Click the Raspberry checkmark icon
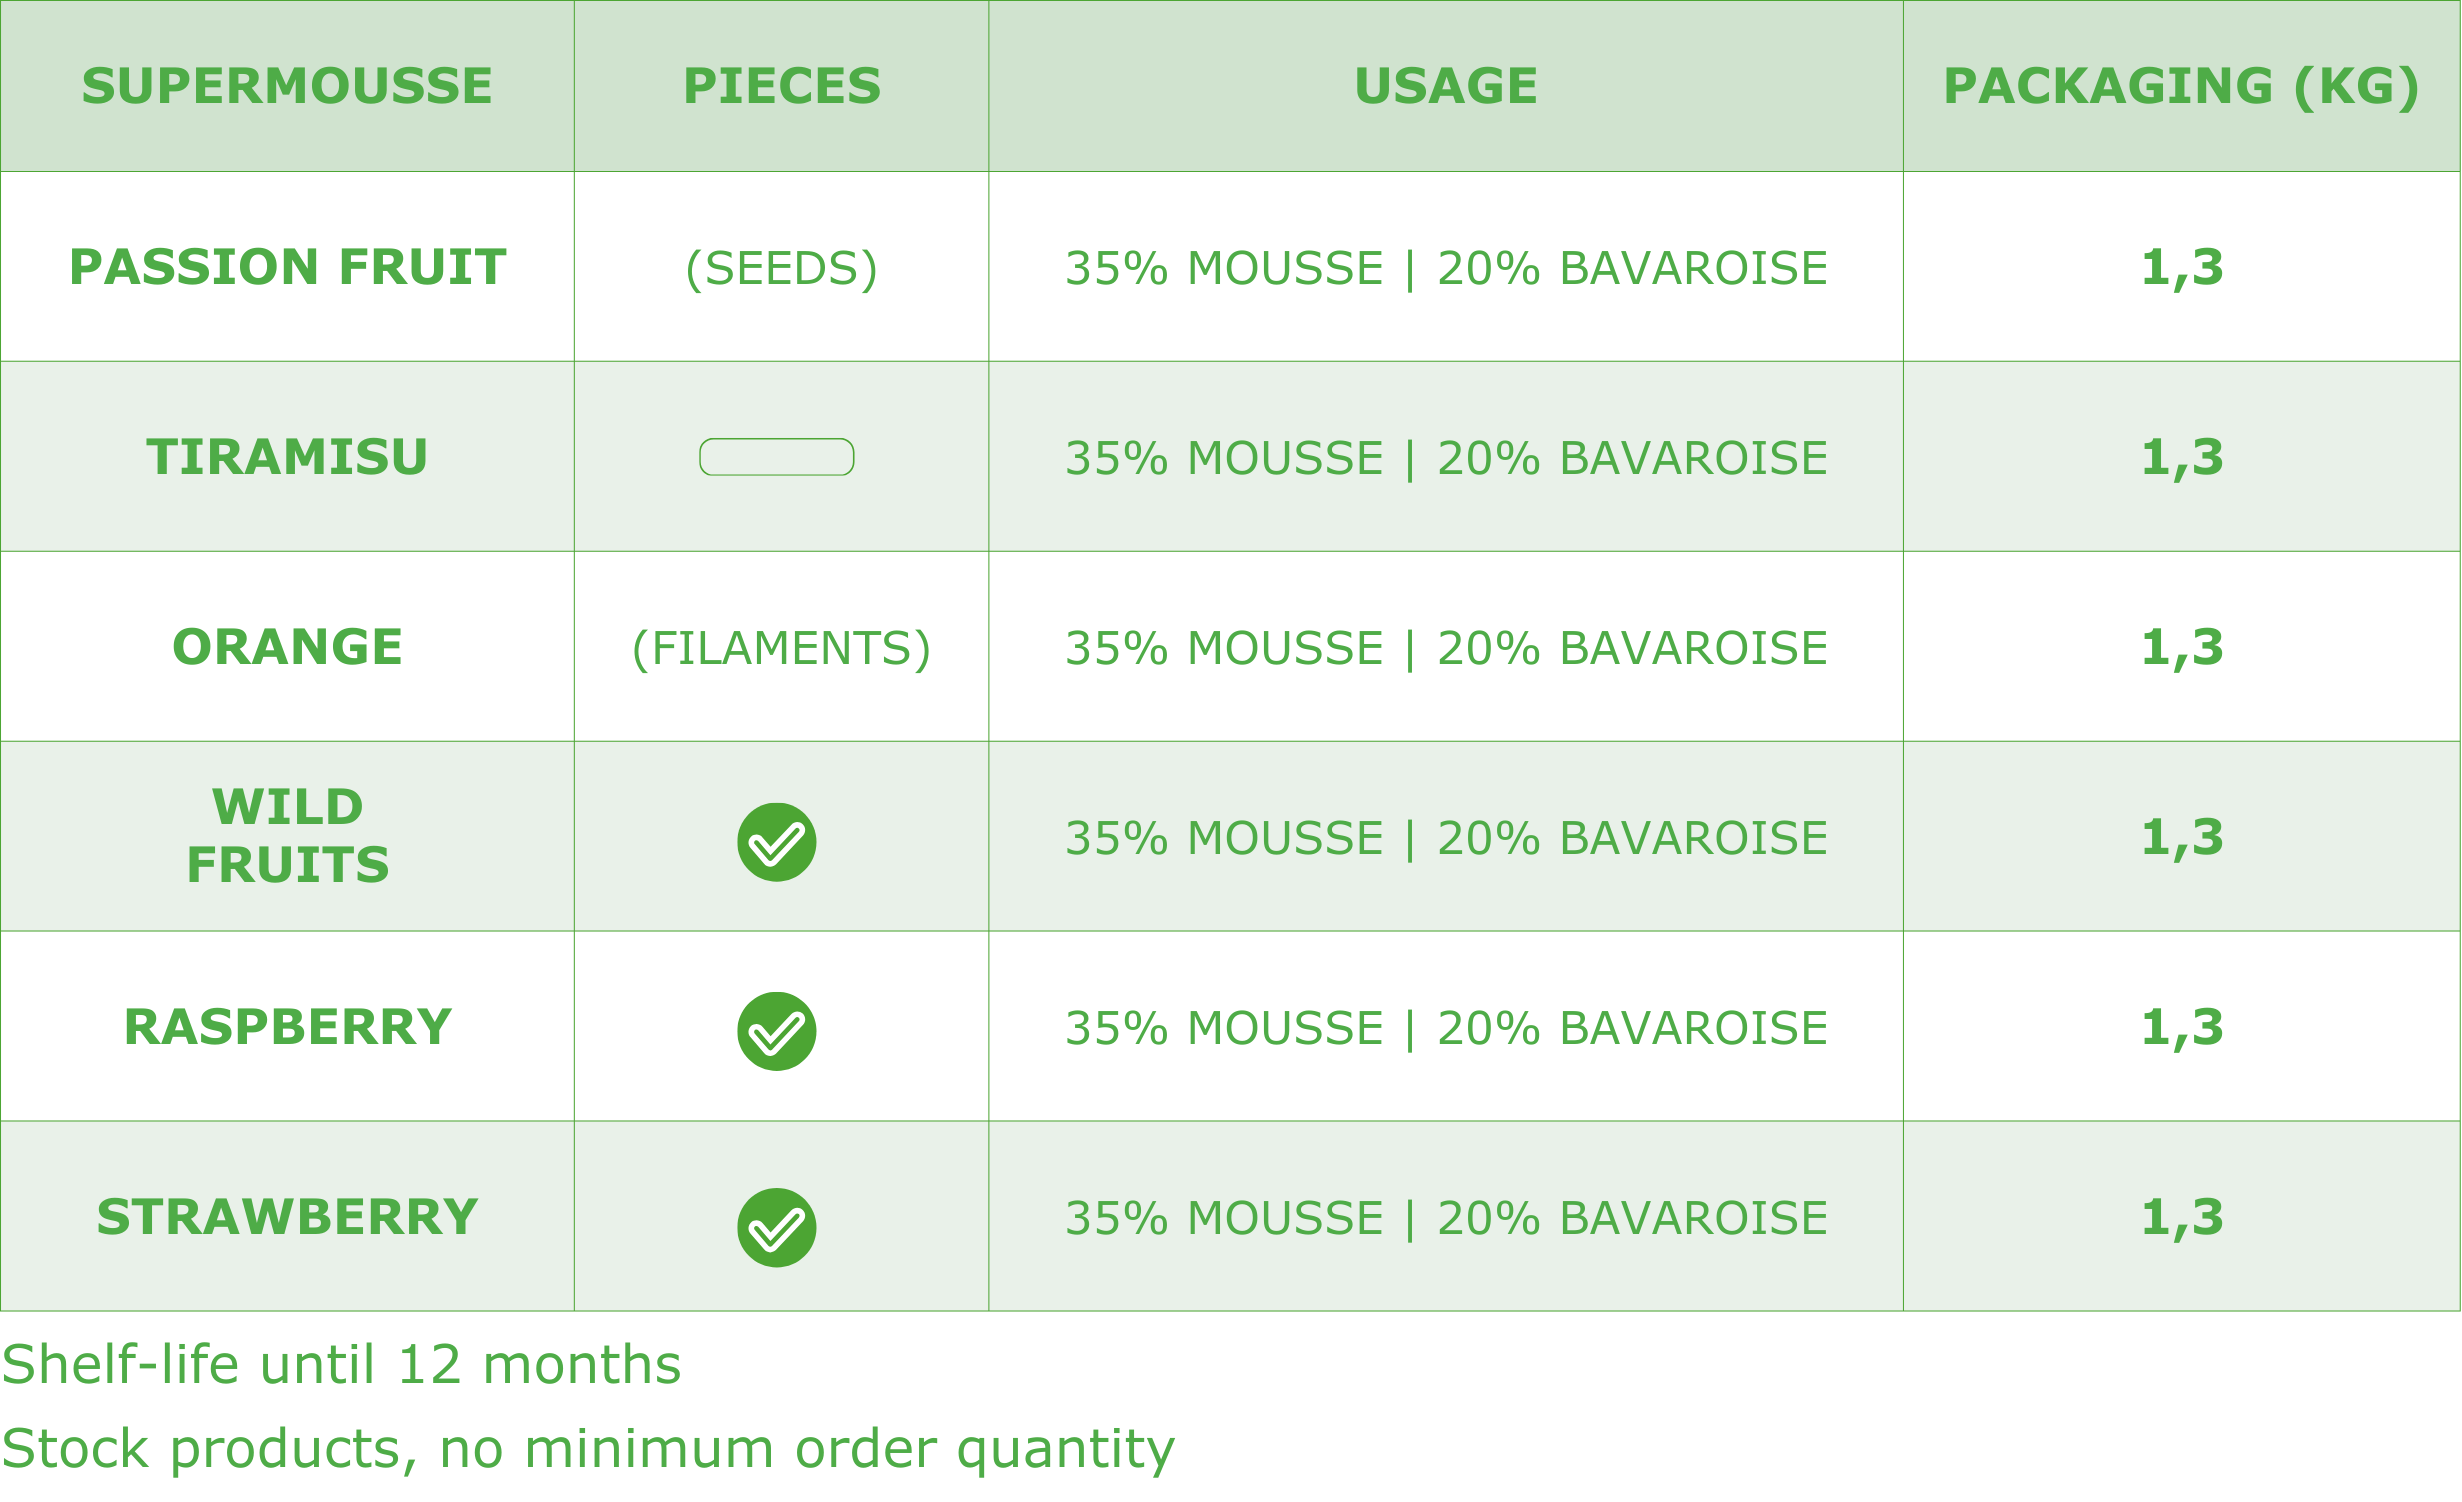 coord(776,1031)
